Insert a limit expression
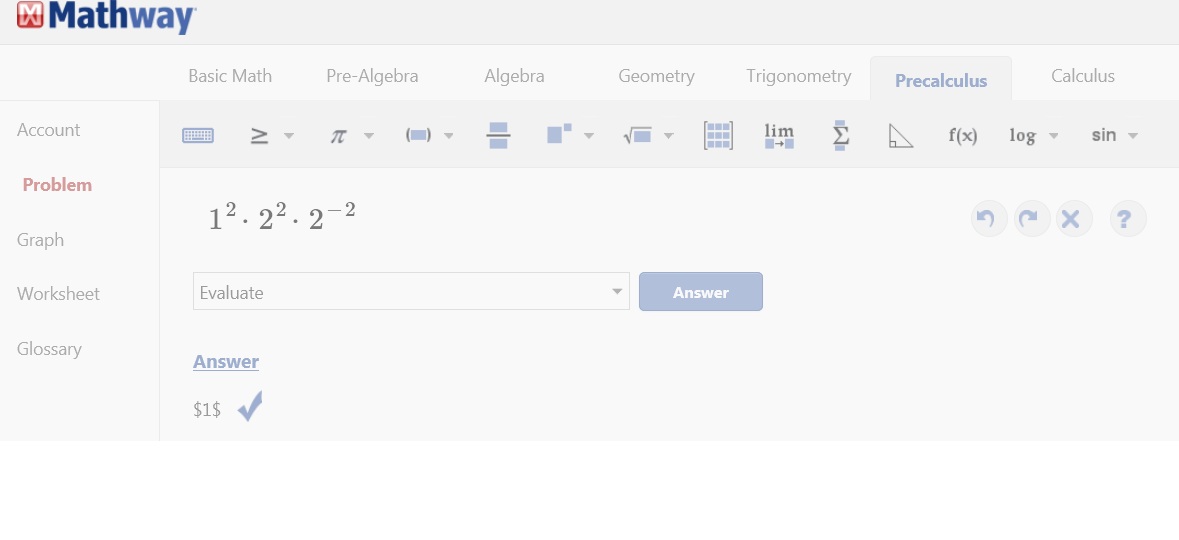 (779, 135)
